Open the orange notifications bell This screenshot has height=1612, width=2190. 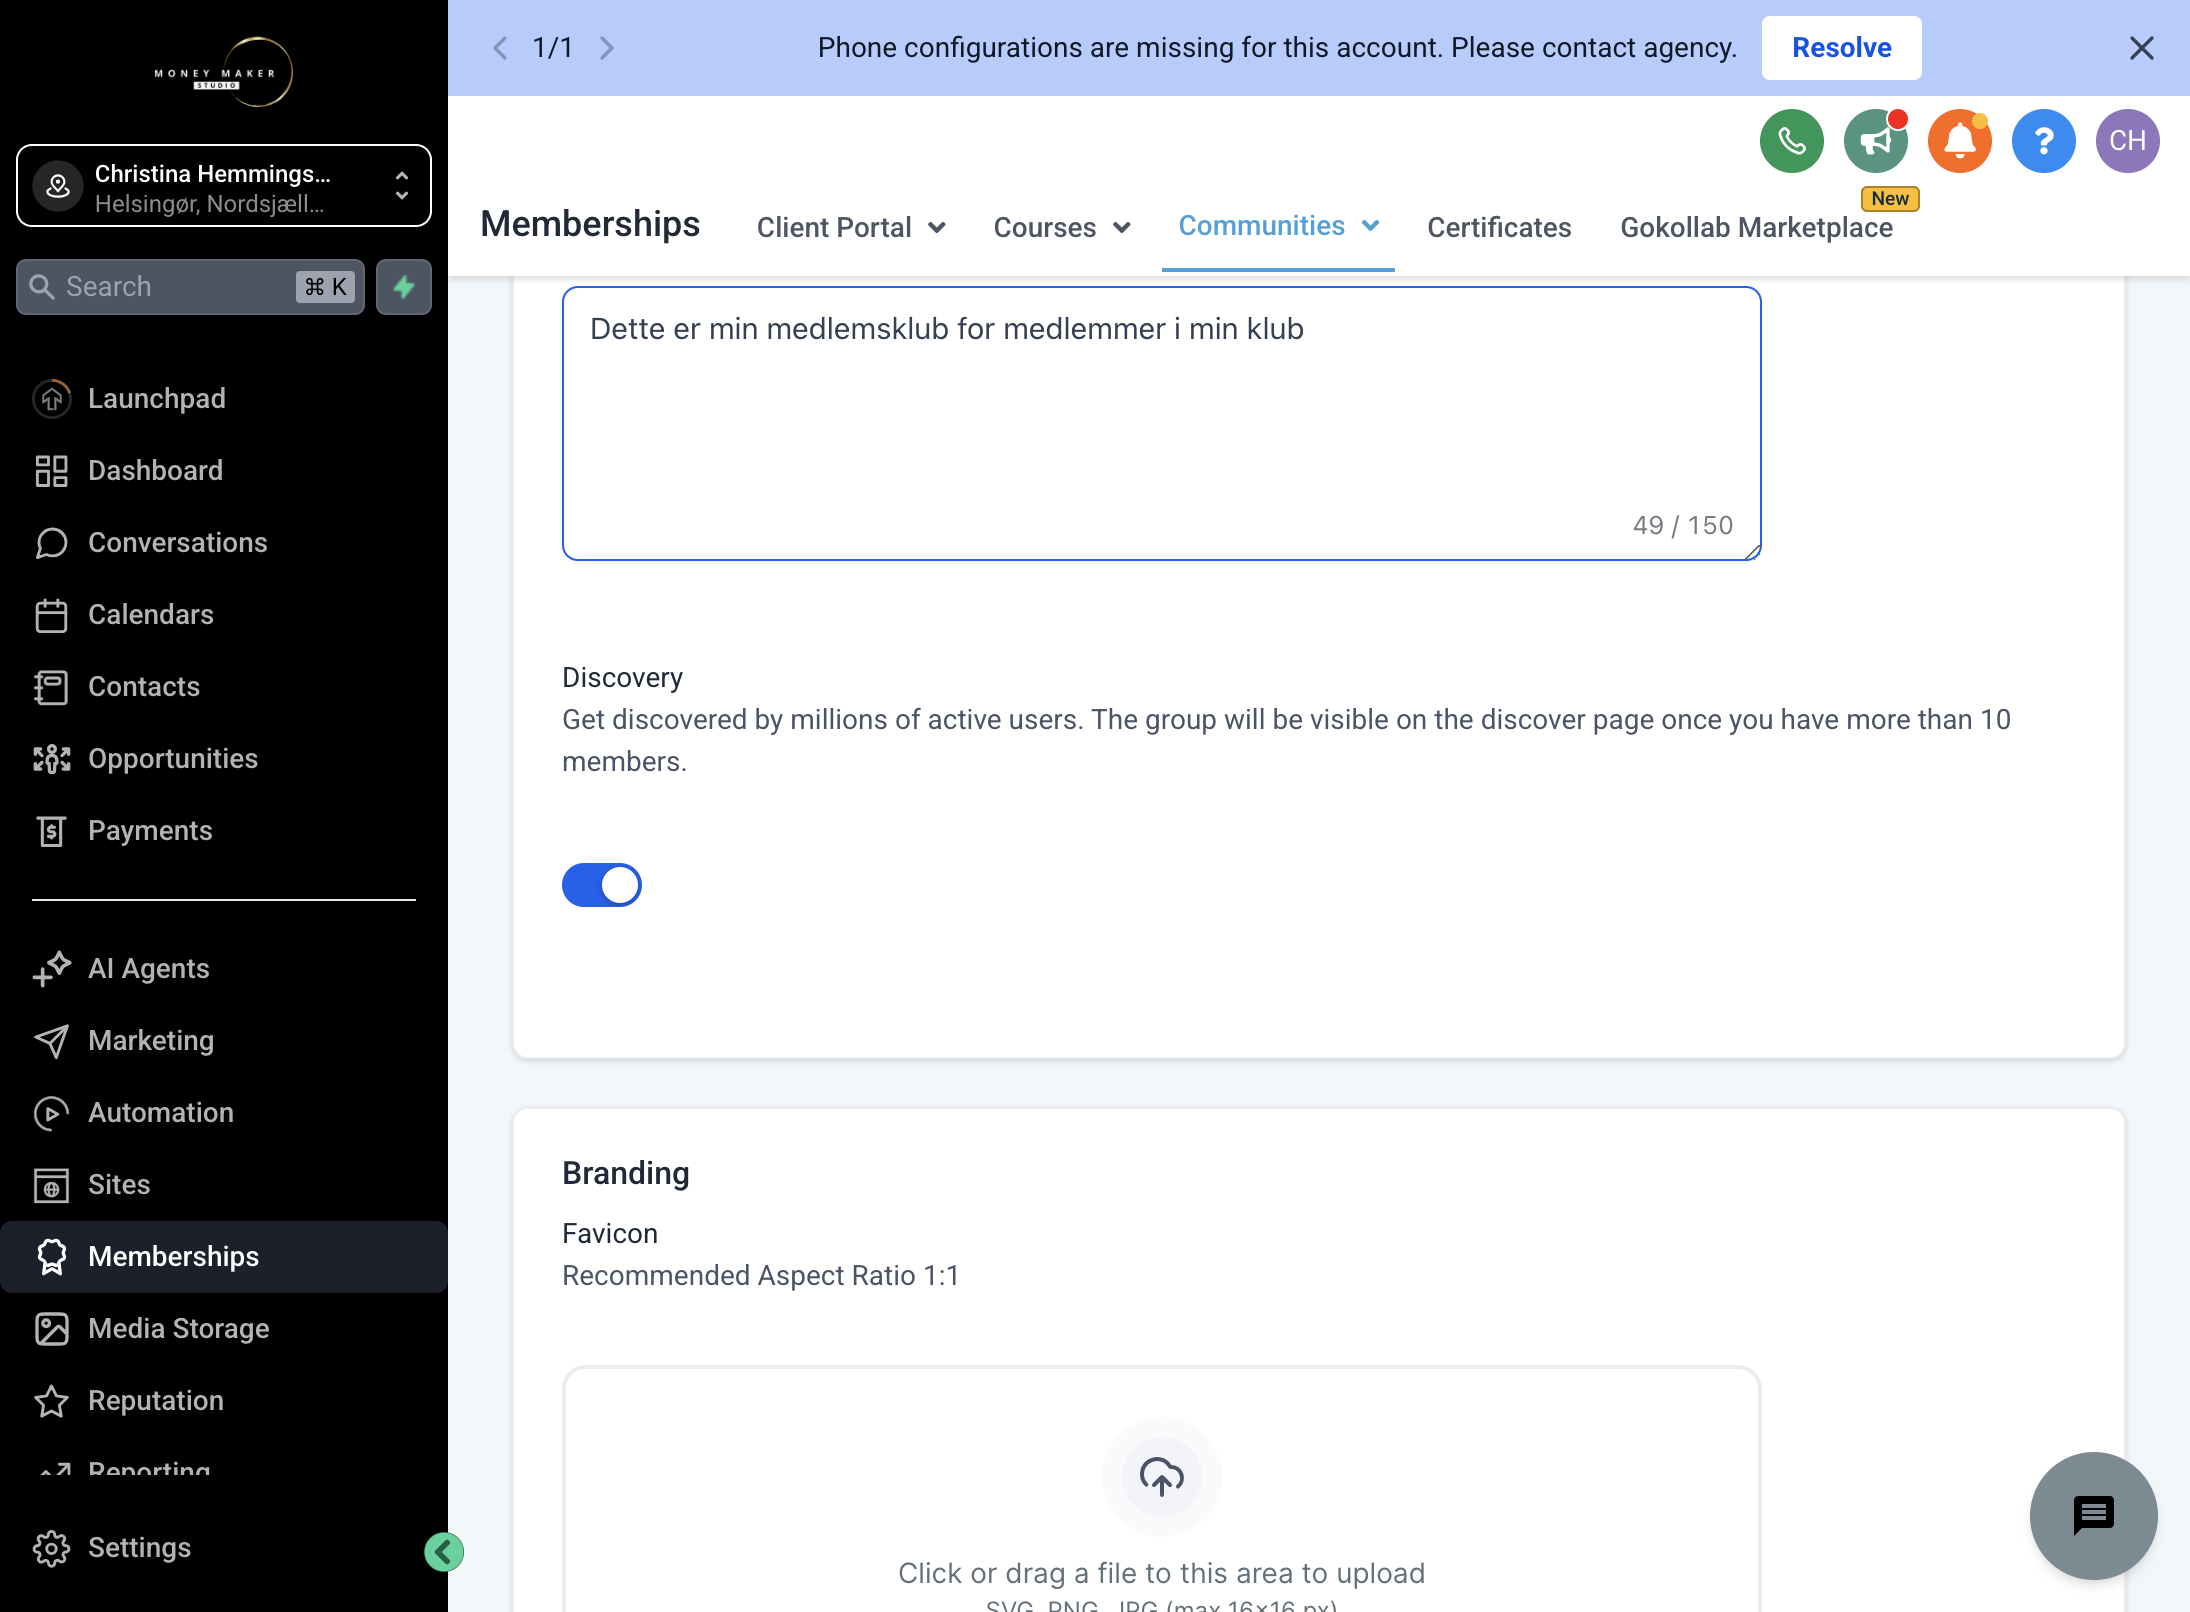(1959, 141)
